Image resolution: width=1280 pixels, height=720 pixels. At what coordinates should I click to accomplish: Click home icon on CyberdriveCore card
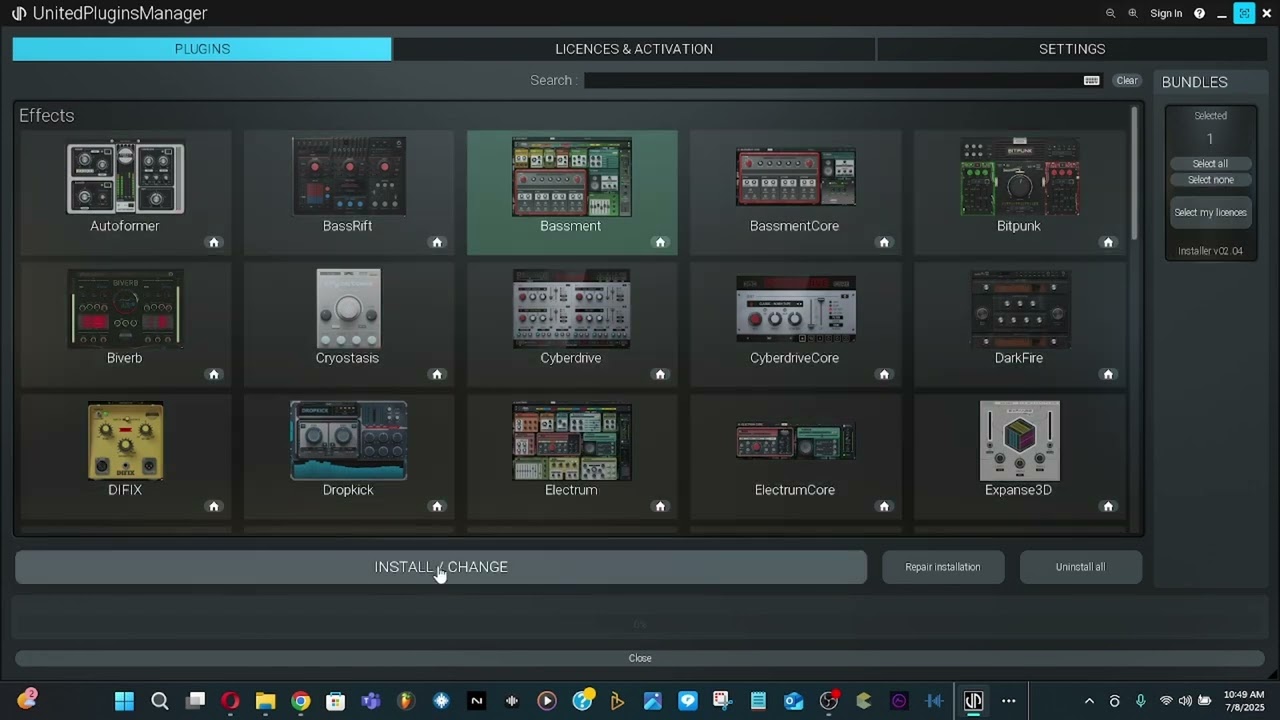[884, 374]
